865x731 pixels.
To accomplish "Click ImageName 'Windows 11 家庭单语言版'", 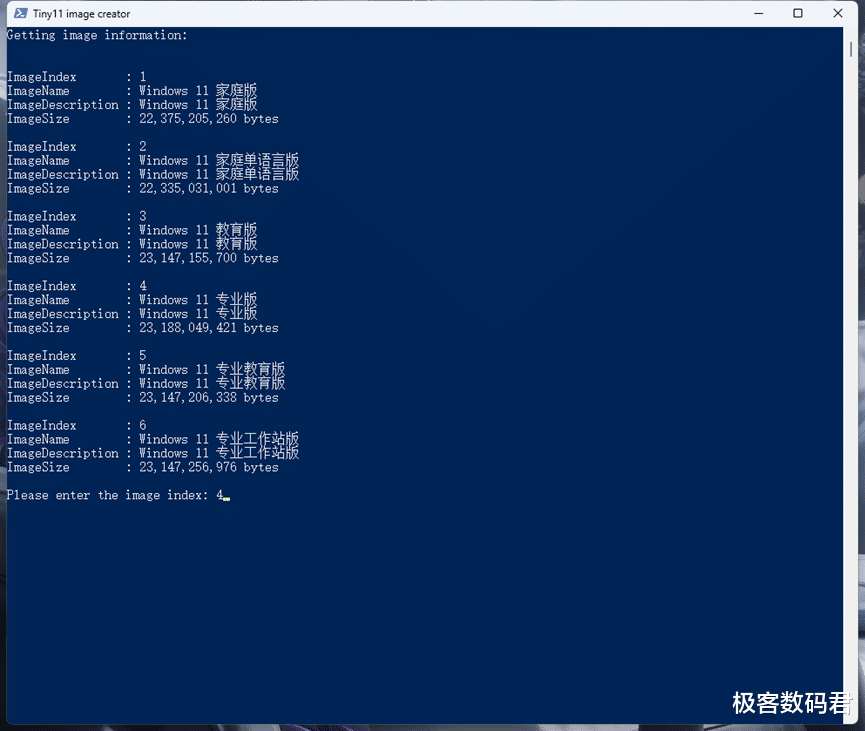I will (x=219, y=161).
